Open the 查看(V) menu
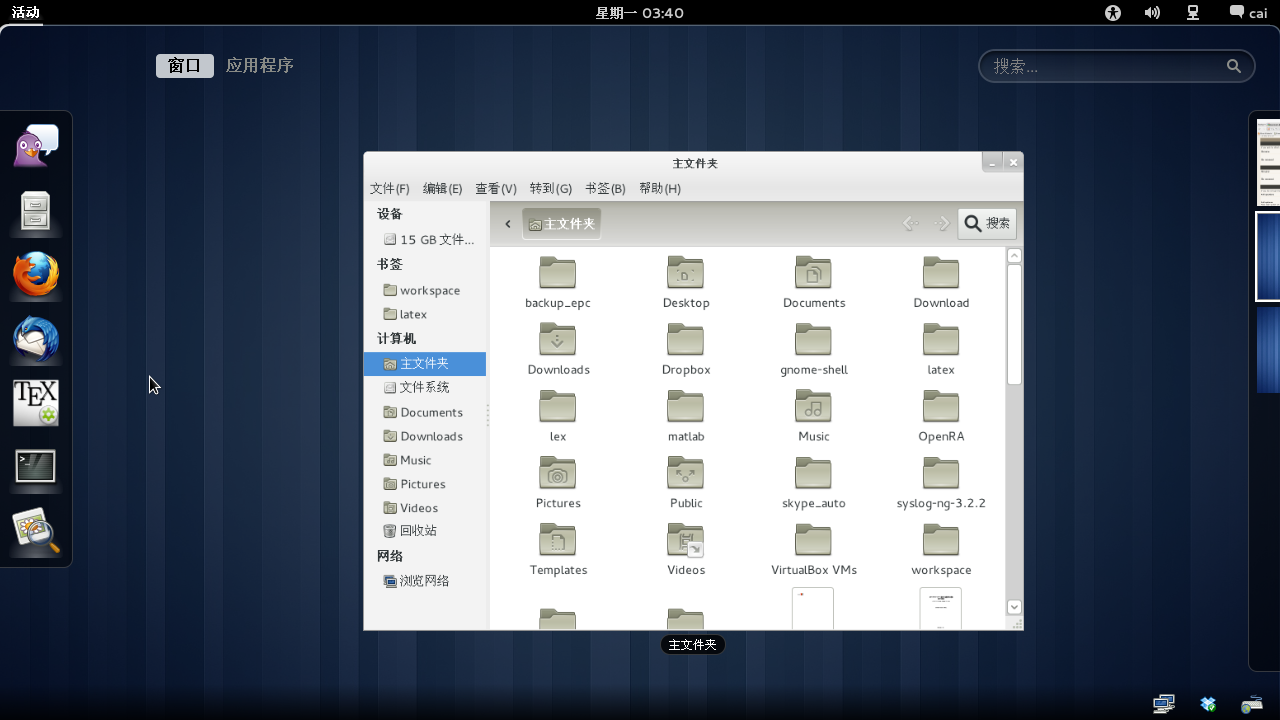 pos(496,188)
